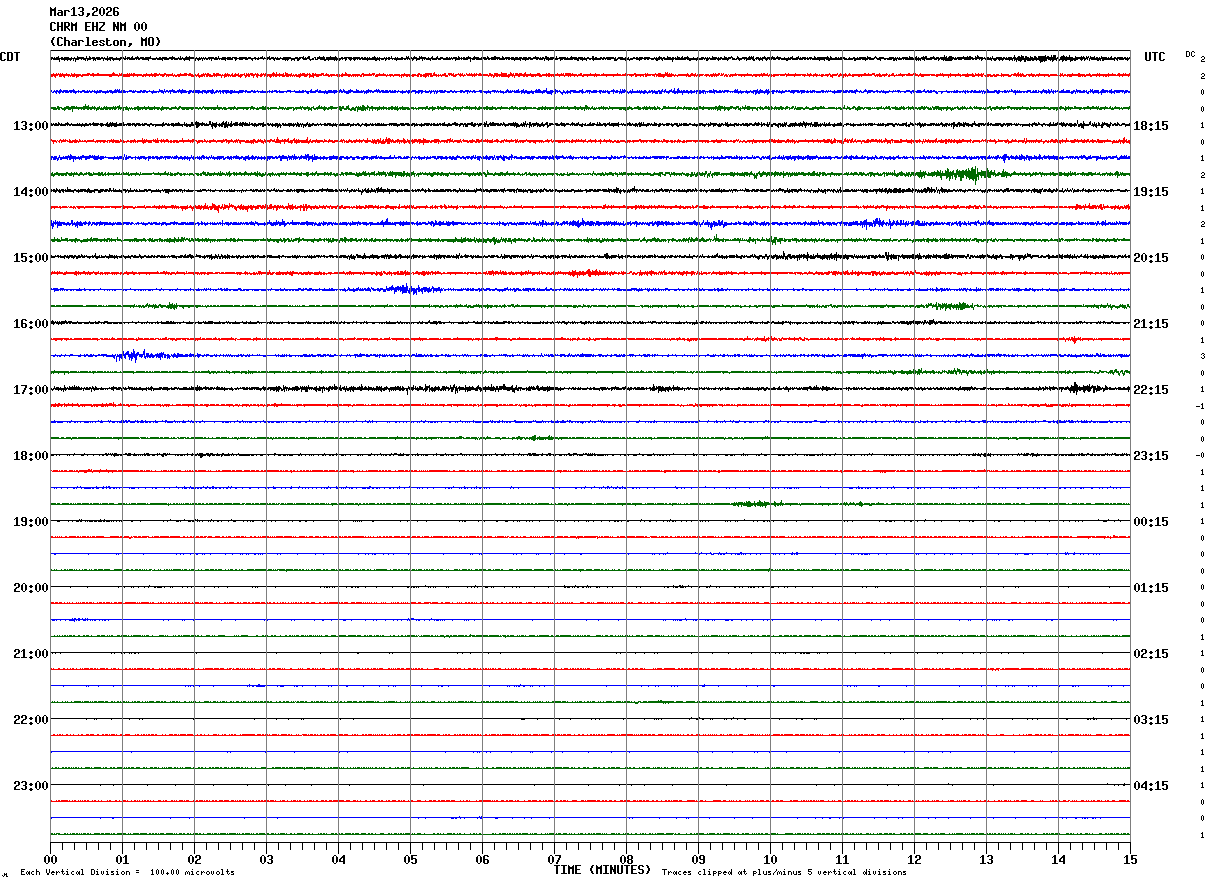The height and width of the screenshot is (886, 1210).
Task: Select minute 11 on bottom time axis
Action: (x=842, y=859)
